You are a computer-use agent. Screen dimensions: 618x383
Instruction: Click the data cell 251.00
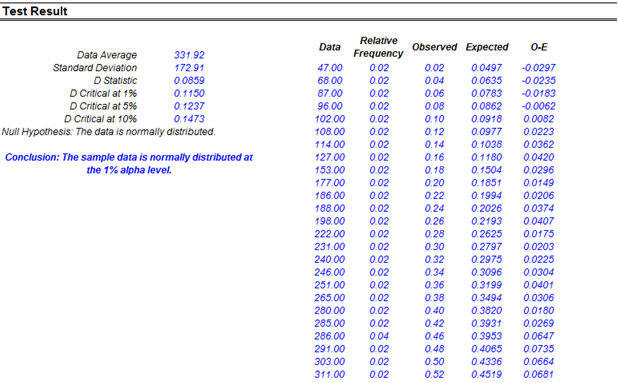click(330, 285)
